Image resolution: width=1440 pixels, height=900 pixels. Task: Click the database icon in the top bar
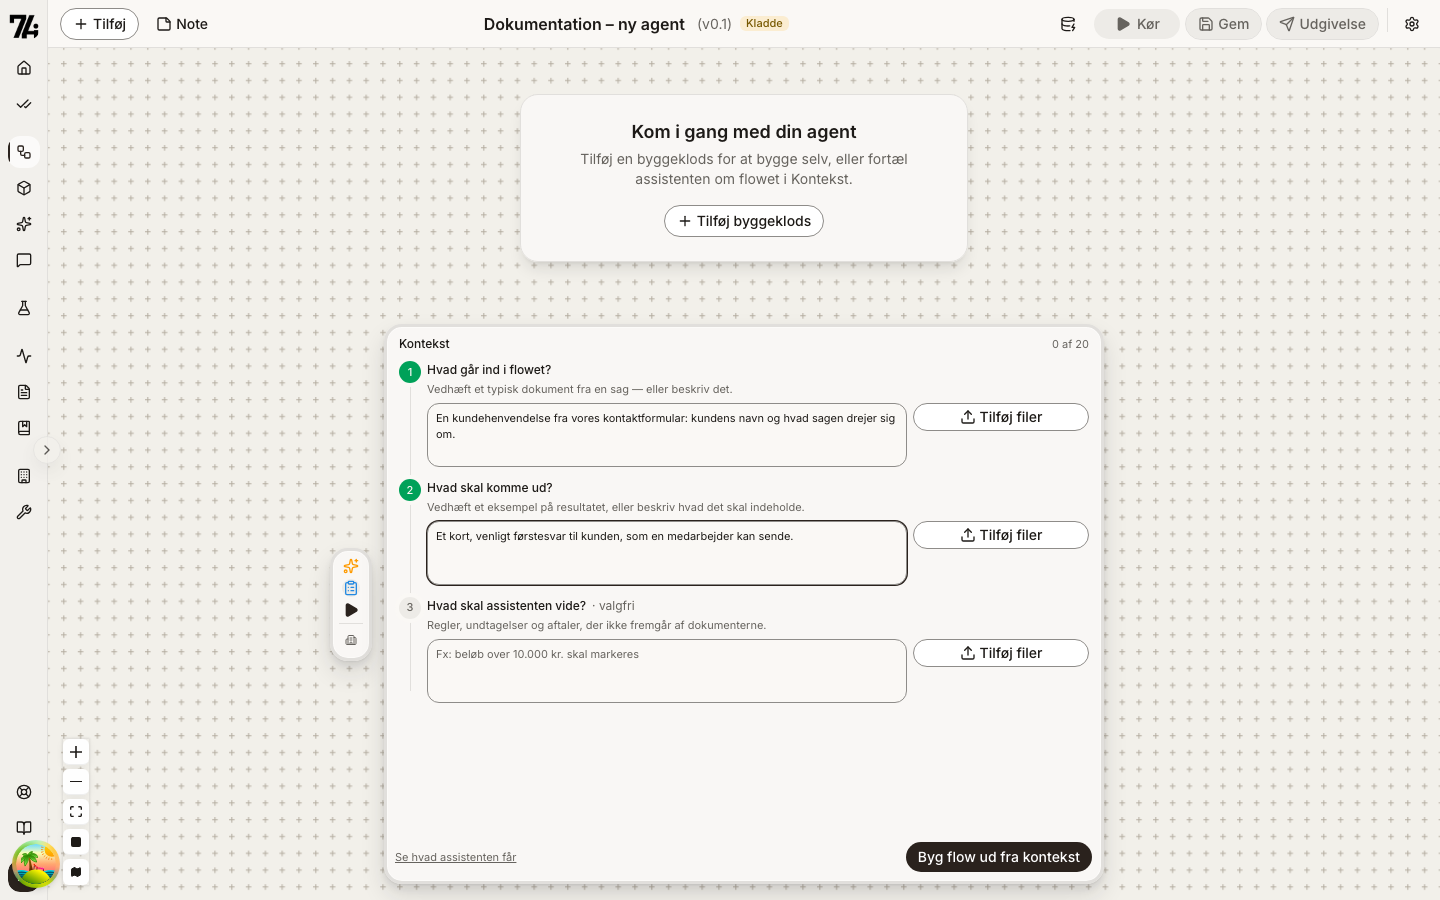point(1068,24)
